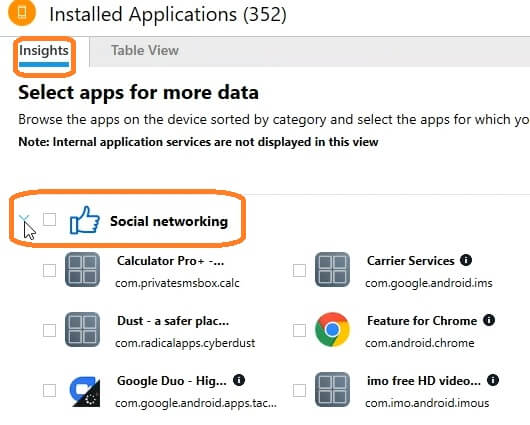530x425 pixels.
Task: Click the Social networking thumbs-up icon
Action: click(x=85, y=220)
